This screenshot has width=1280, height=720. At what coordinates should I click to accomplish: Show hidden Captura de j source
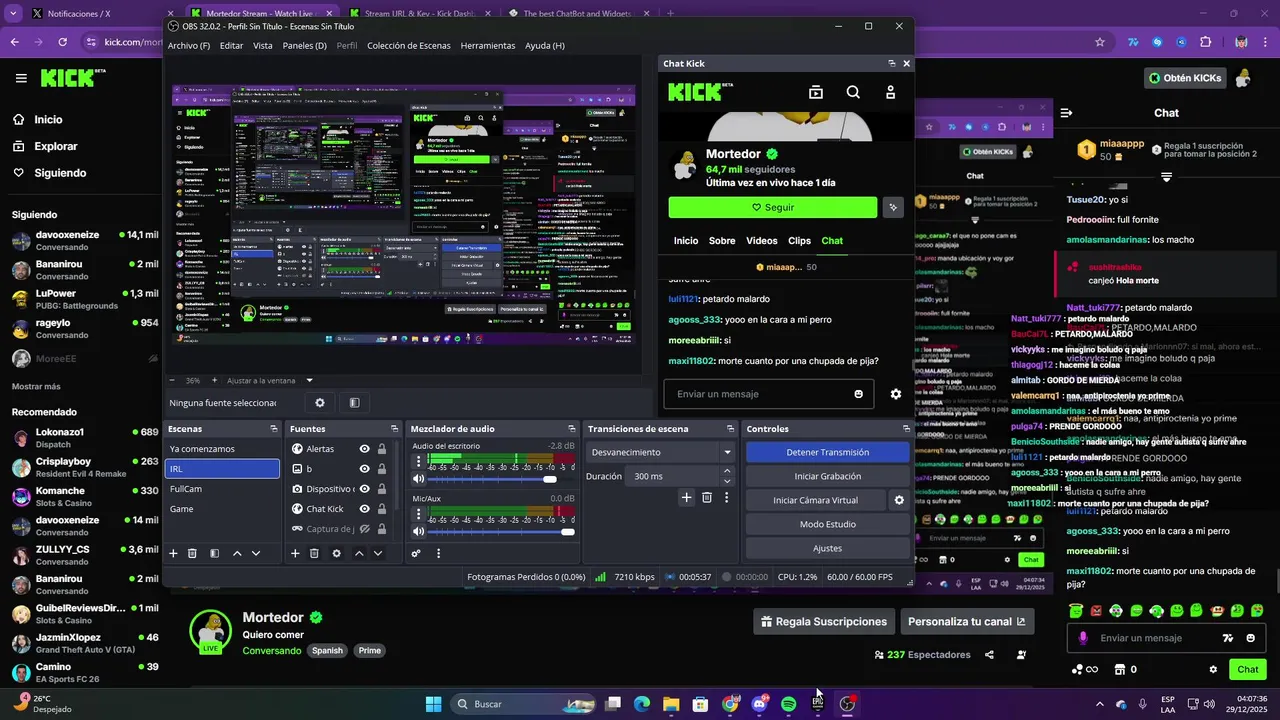pyautogui.click(x=365, y=529)
